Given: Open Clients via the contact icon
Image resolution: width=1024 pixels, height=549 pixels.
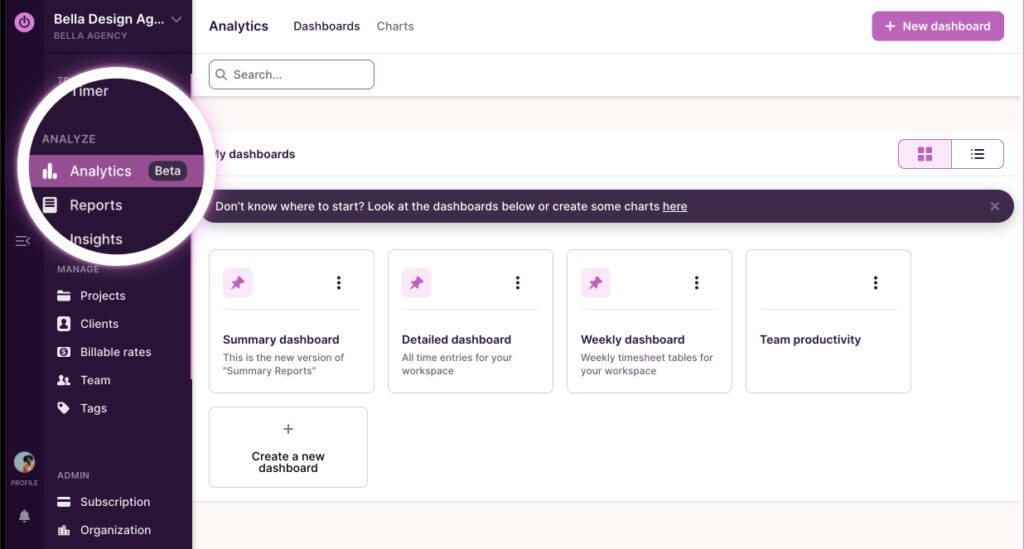Looking at the screenshot, I should pyautogui.click(x=63, y=324).
